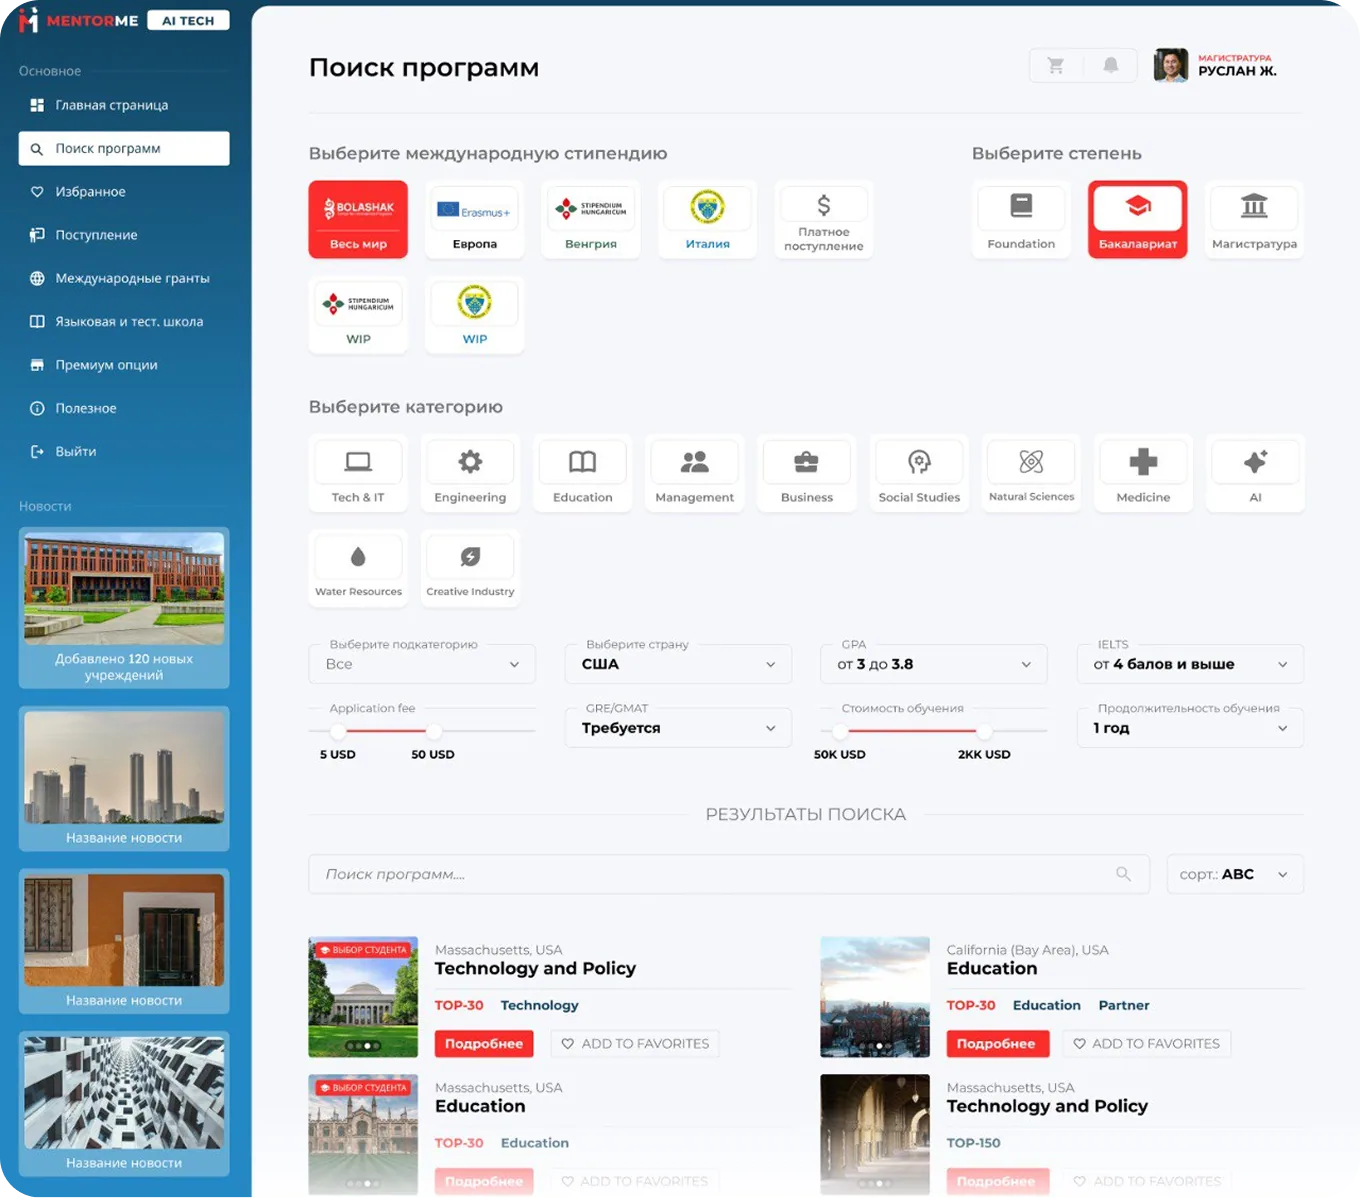
Task: Click the Поиск программ search input field
Action: point(729,874)
